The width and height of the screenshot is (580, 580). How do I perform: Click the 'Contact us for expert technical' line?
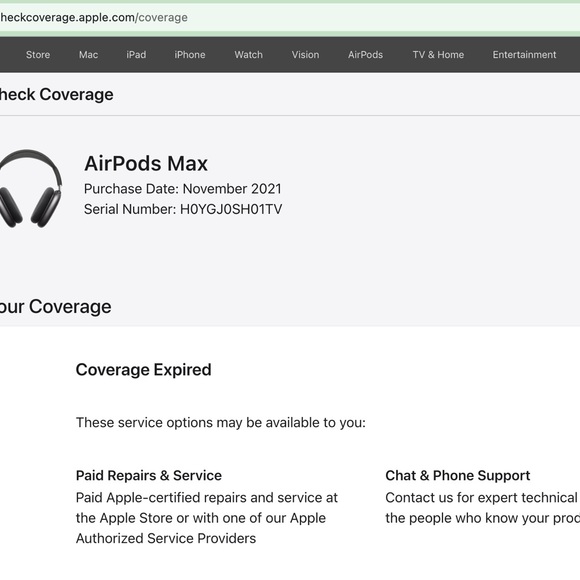482,498
